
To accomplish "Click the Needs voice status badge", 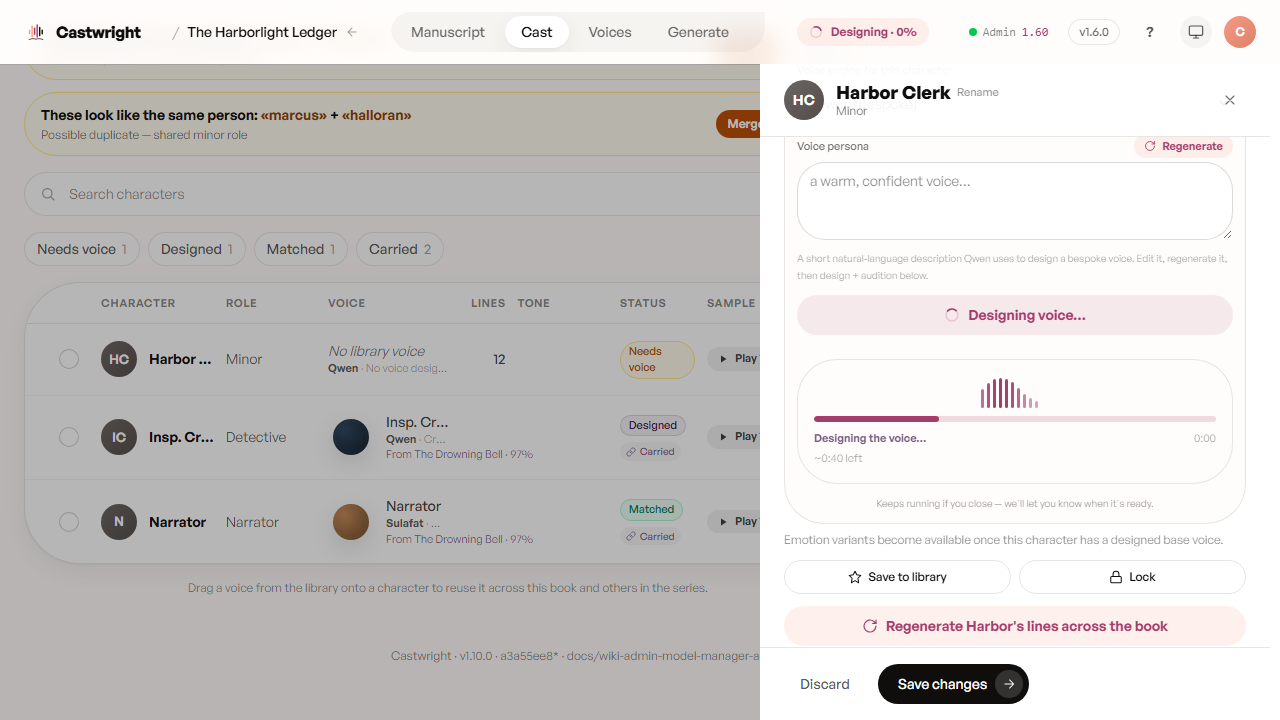I will click(657, 359).
